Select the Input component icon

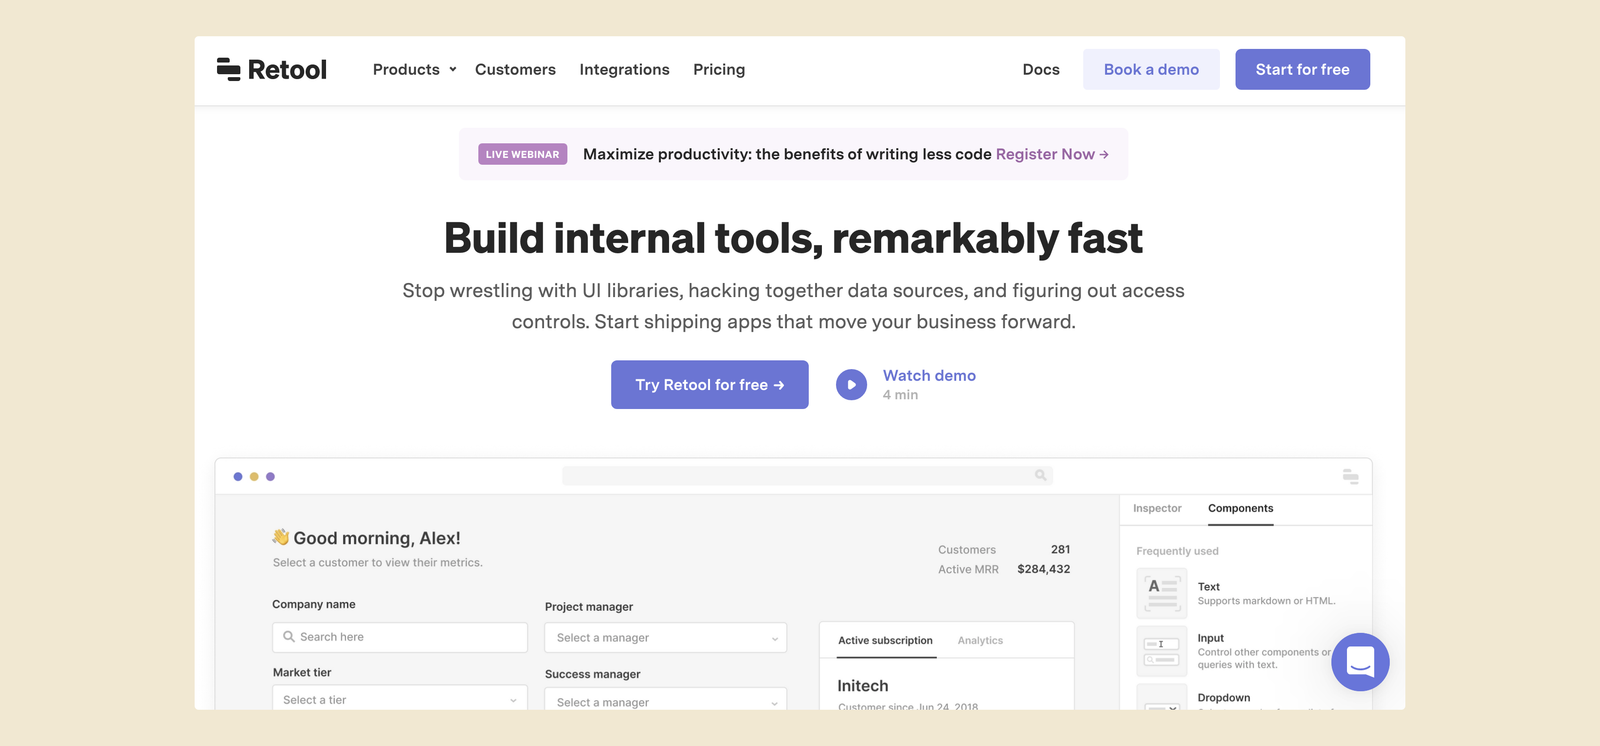1162,651
